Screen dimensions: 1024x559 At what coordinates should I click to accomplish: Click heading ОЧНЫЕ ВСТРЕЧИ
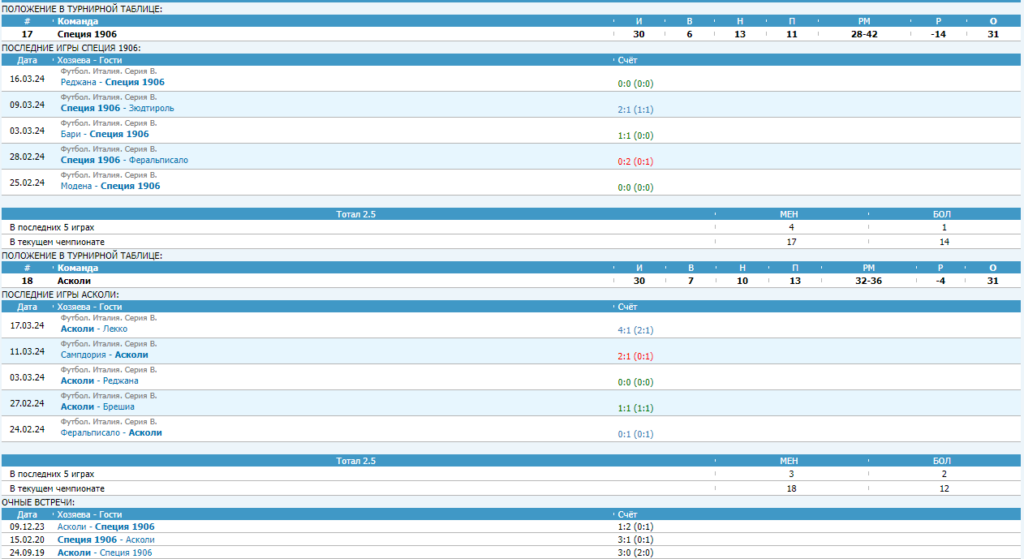pyautogui.click(x=38, y=503)
